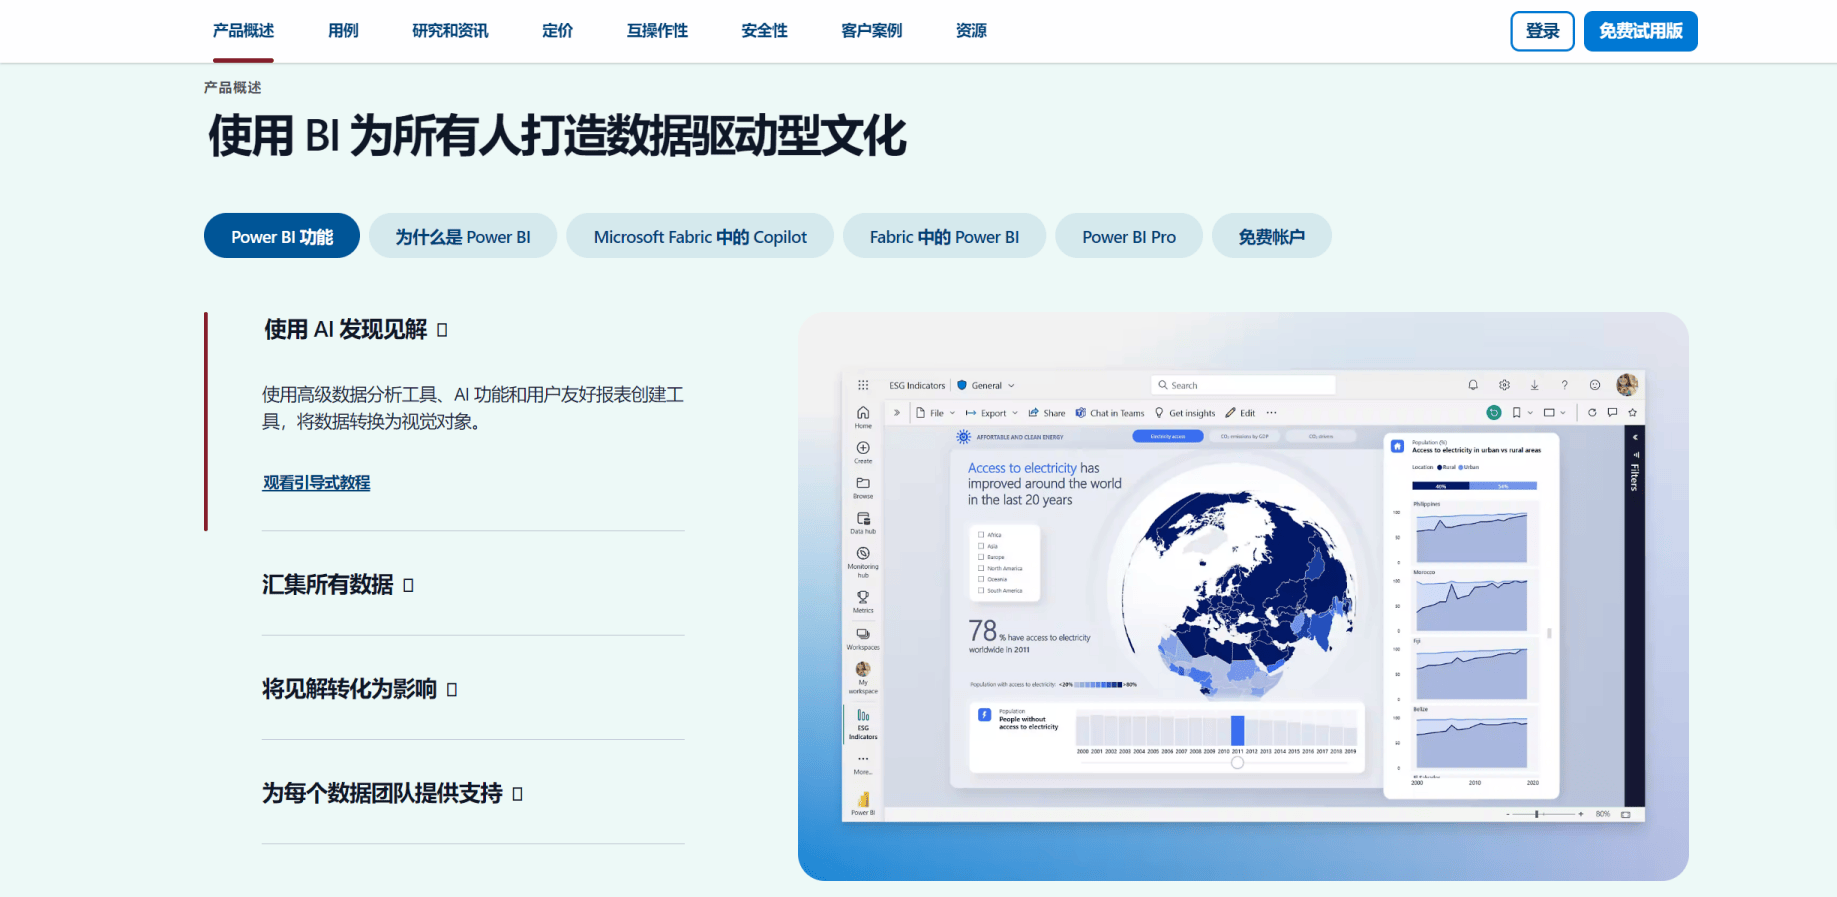Image resolution: width=1837 pixels, height=897 pixels.
Task: Open the 互操作性 navigation item
Action: click(x=657, y=31)
